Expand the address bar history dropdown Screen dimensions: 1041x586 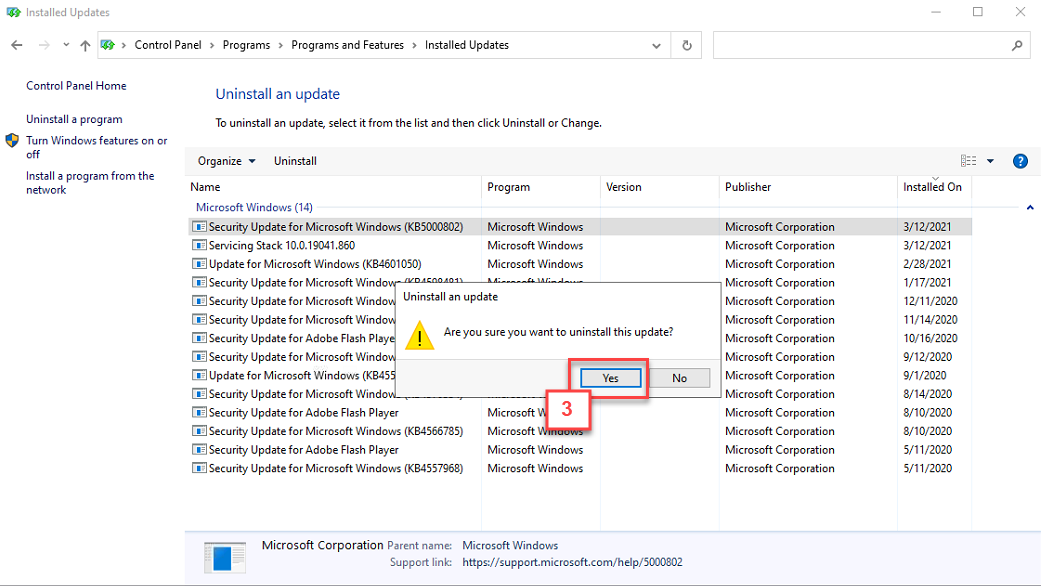click(656, 45)
